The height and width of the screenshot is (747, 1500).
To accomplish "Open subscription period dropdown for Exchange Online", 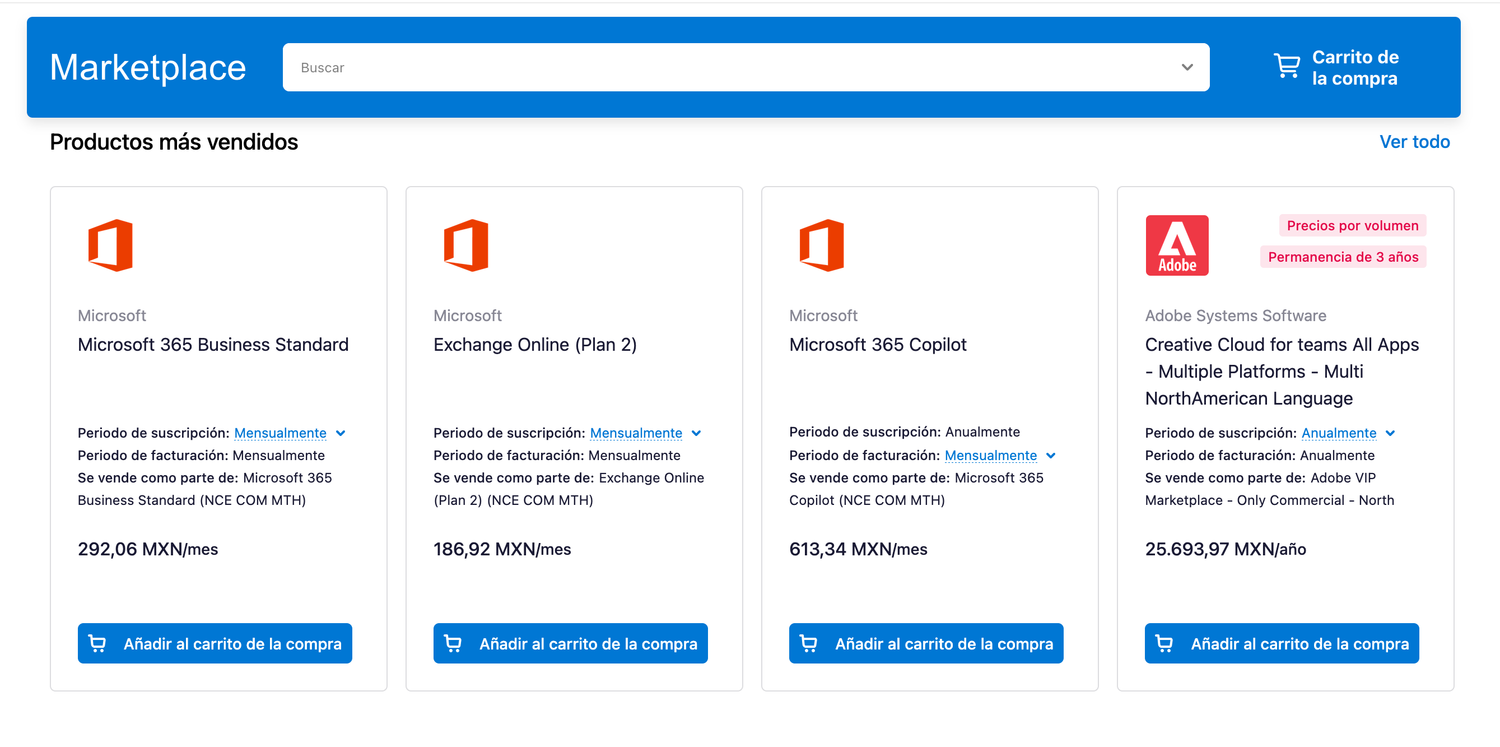I will 646,433.
